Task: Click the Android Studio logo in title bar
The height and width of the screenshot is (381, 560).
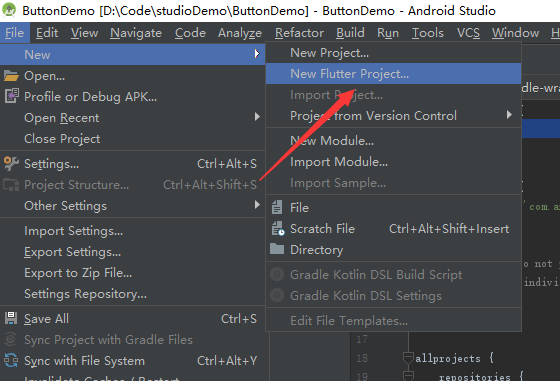Action: pos(9,10)
